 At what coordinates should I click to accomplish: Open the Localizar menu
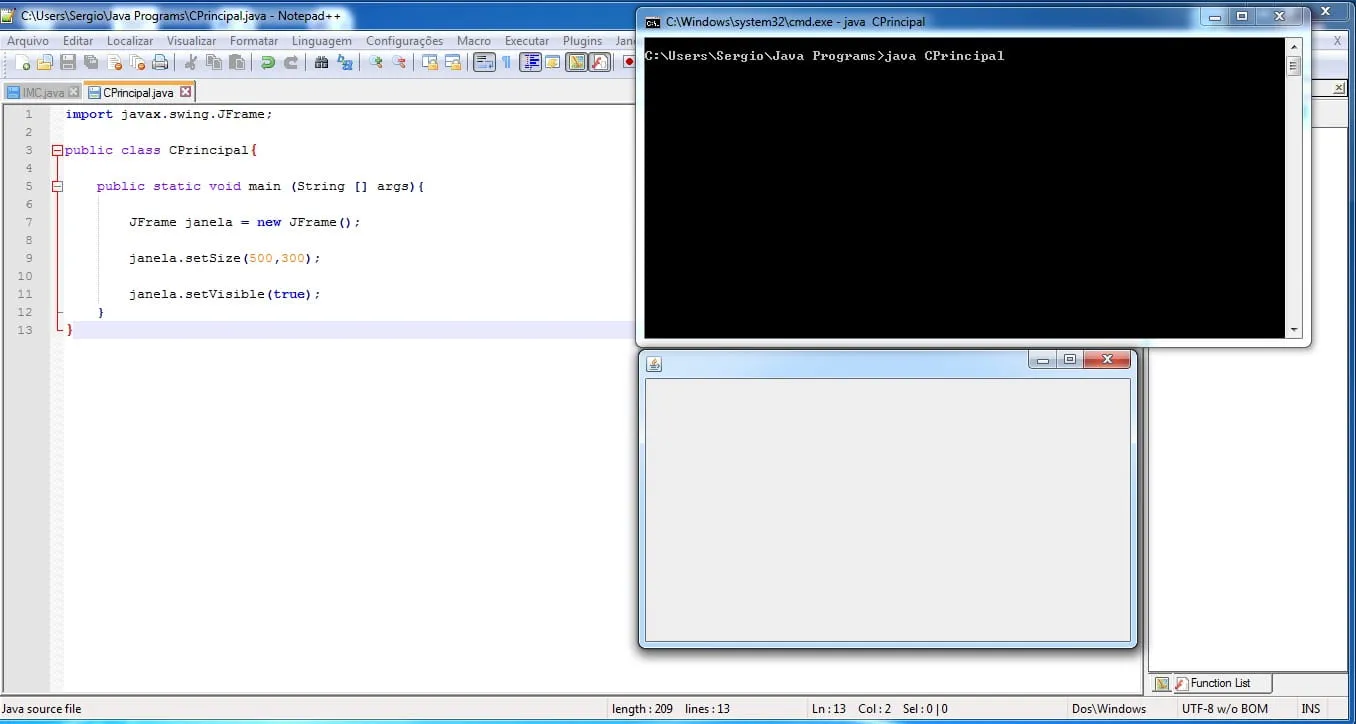point(130,41)
